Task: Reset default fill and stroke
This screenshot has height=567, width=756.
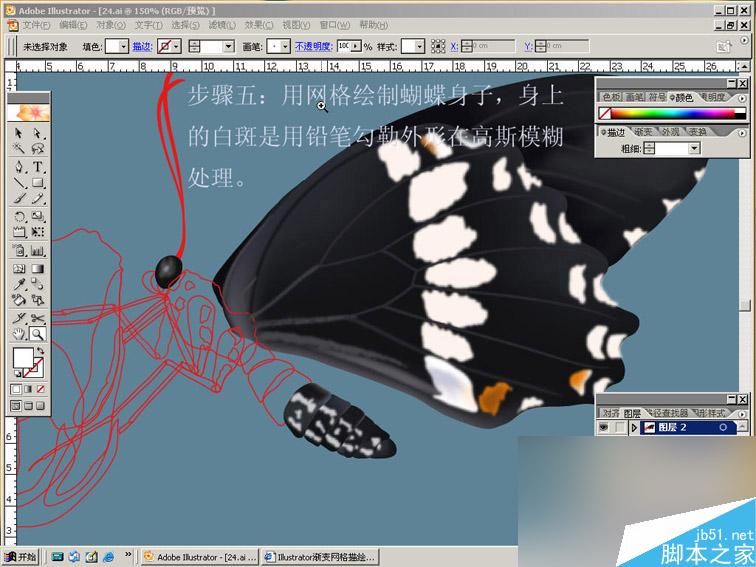Action: [17, 374]
